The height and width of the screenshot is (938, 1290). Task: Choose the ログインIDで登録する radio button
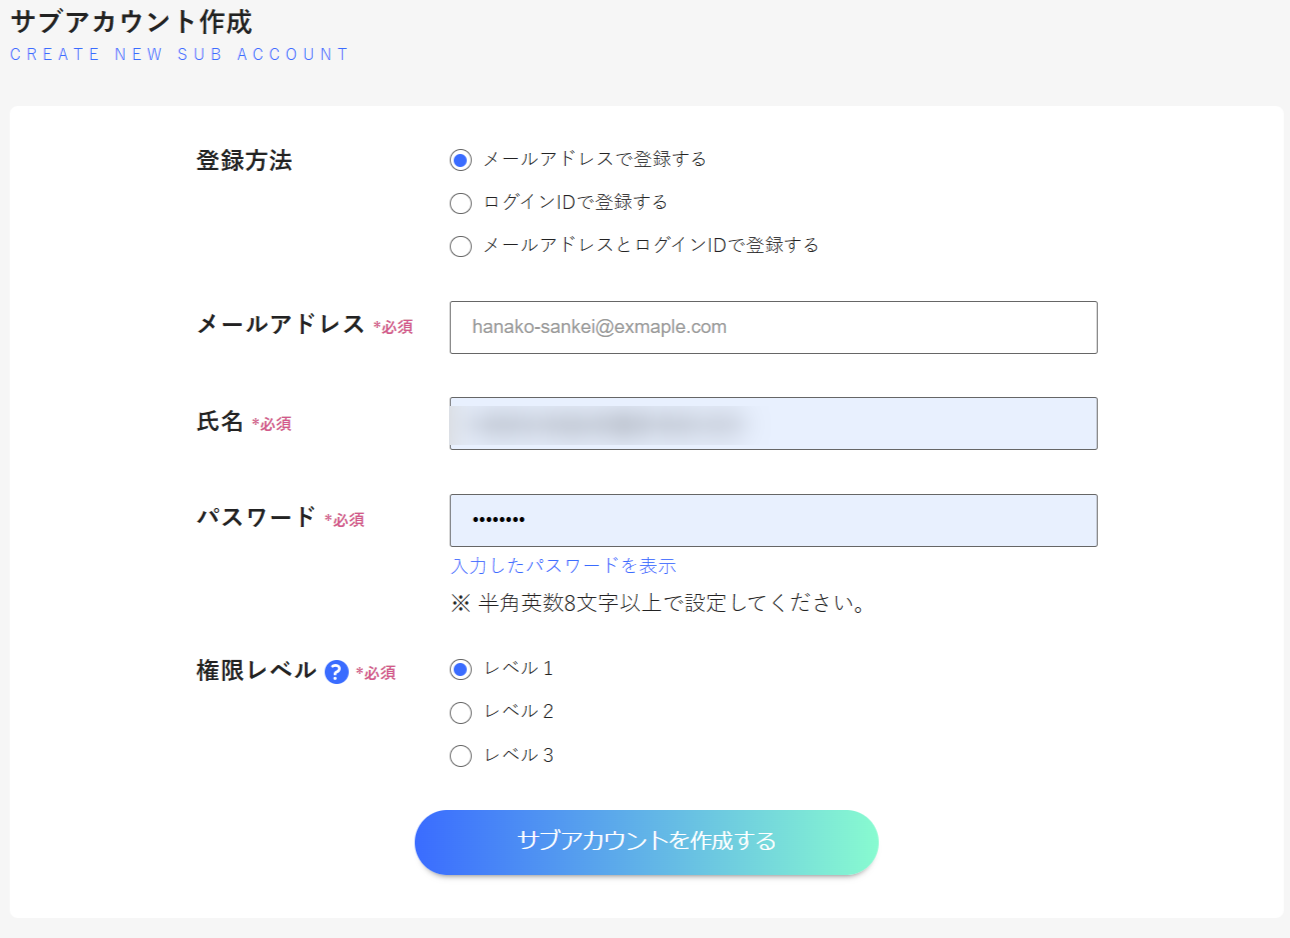coord(460,203)
